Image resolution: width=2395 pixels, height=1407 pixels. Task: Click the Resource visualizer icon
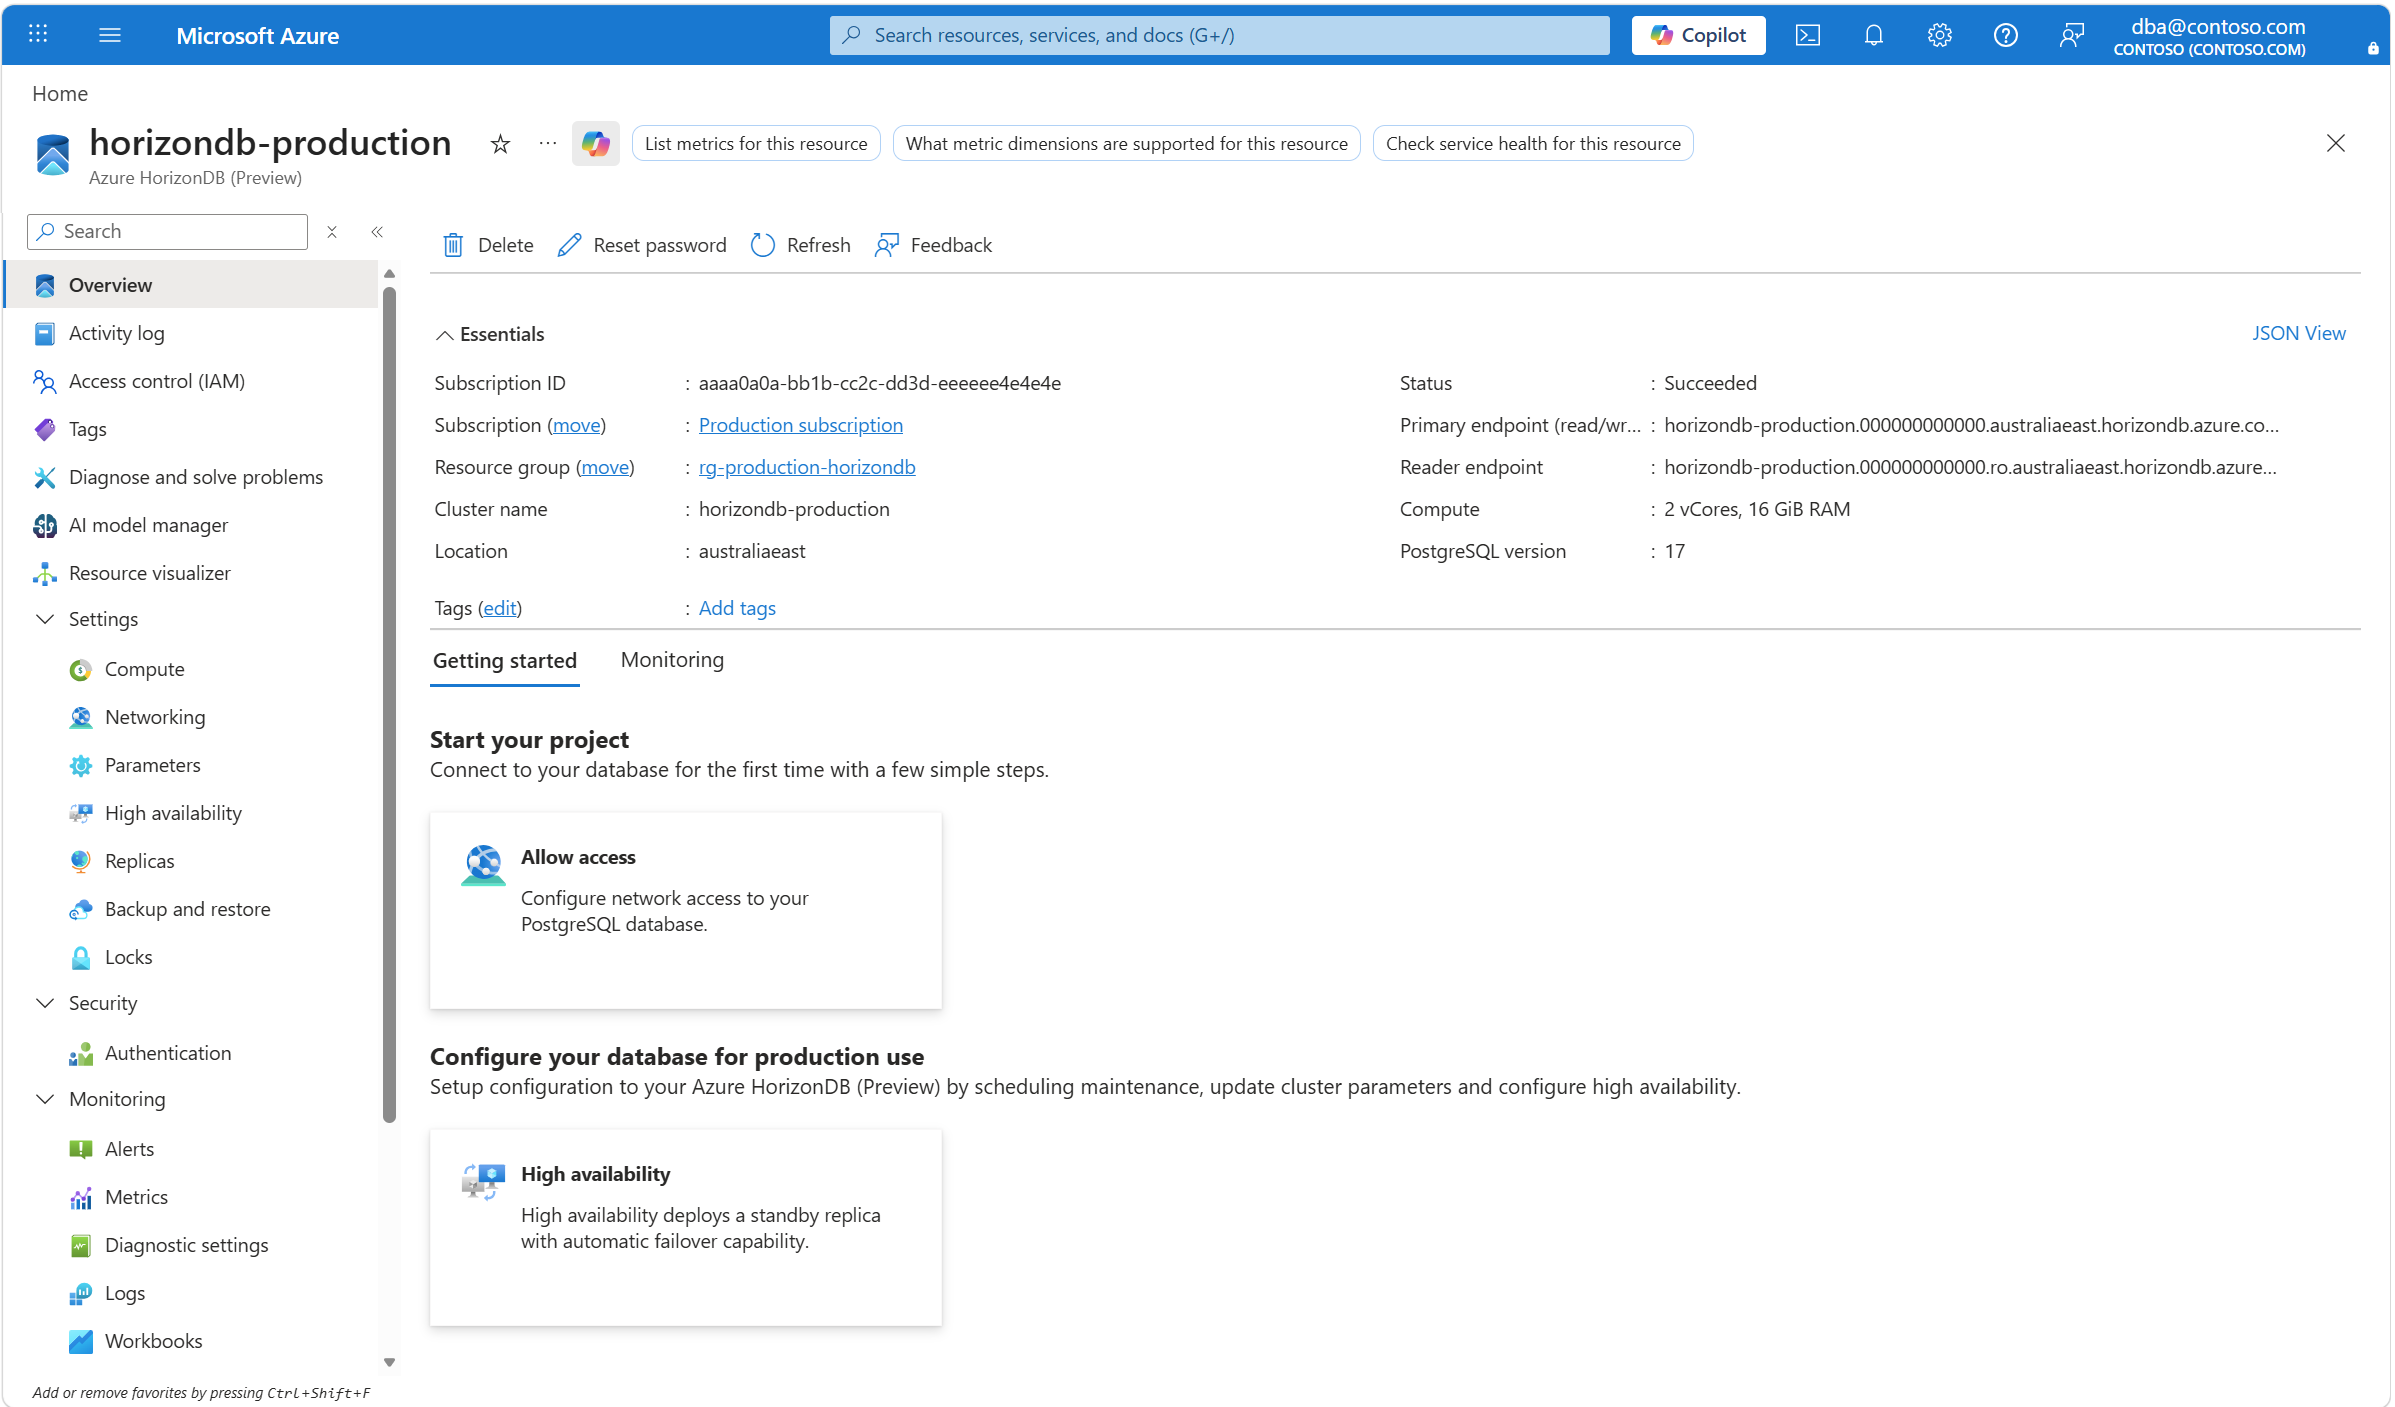(x=45, y=573)
